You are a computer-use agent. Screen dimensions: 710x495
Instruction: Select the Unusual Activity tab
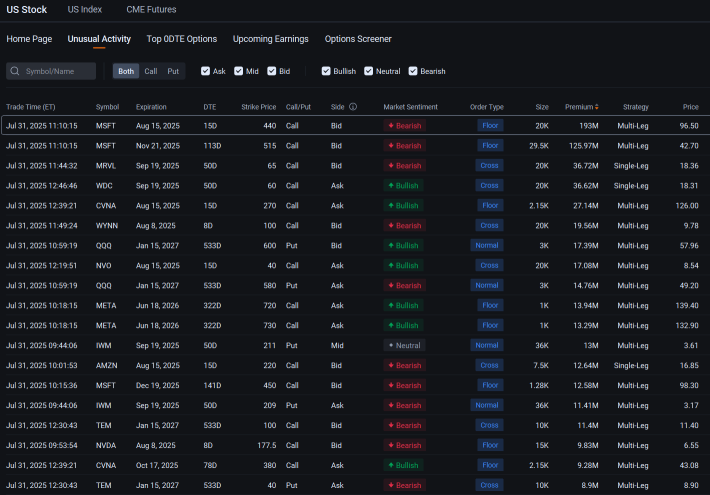(x=99, y=39)
